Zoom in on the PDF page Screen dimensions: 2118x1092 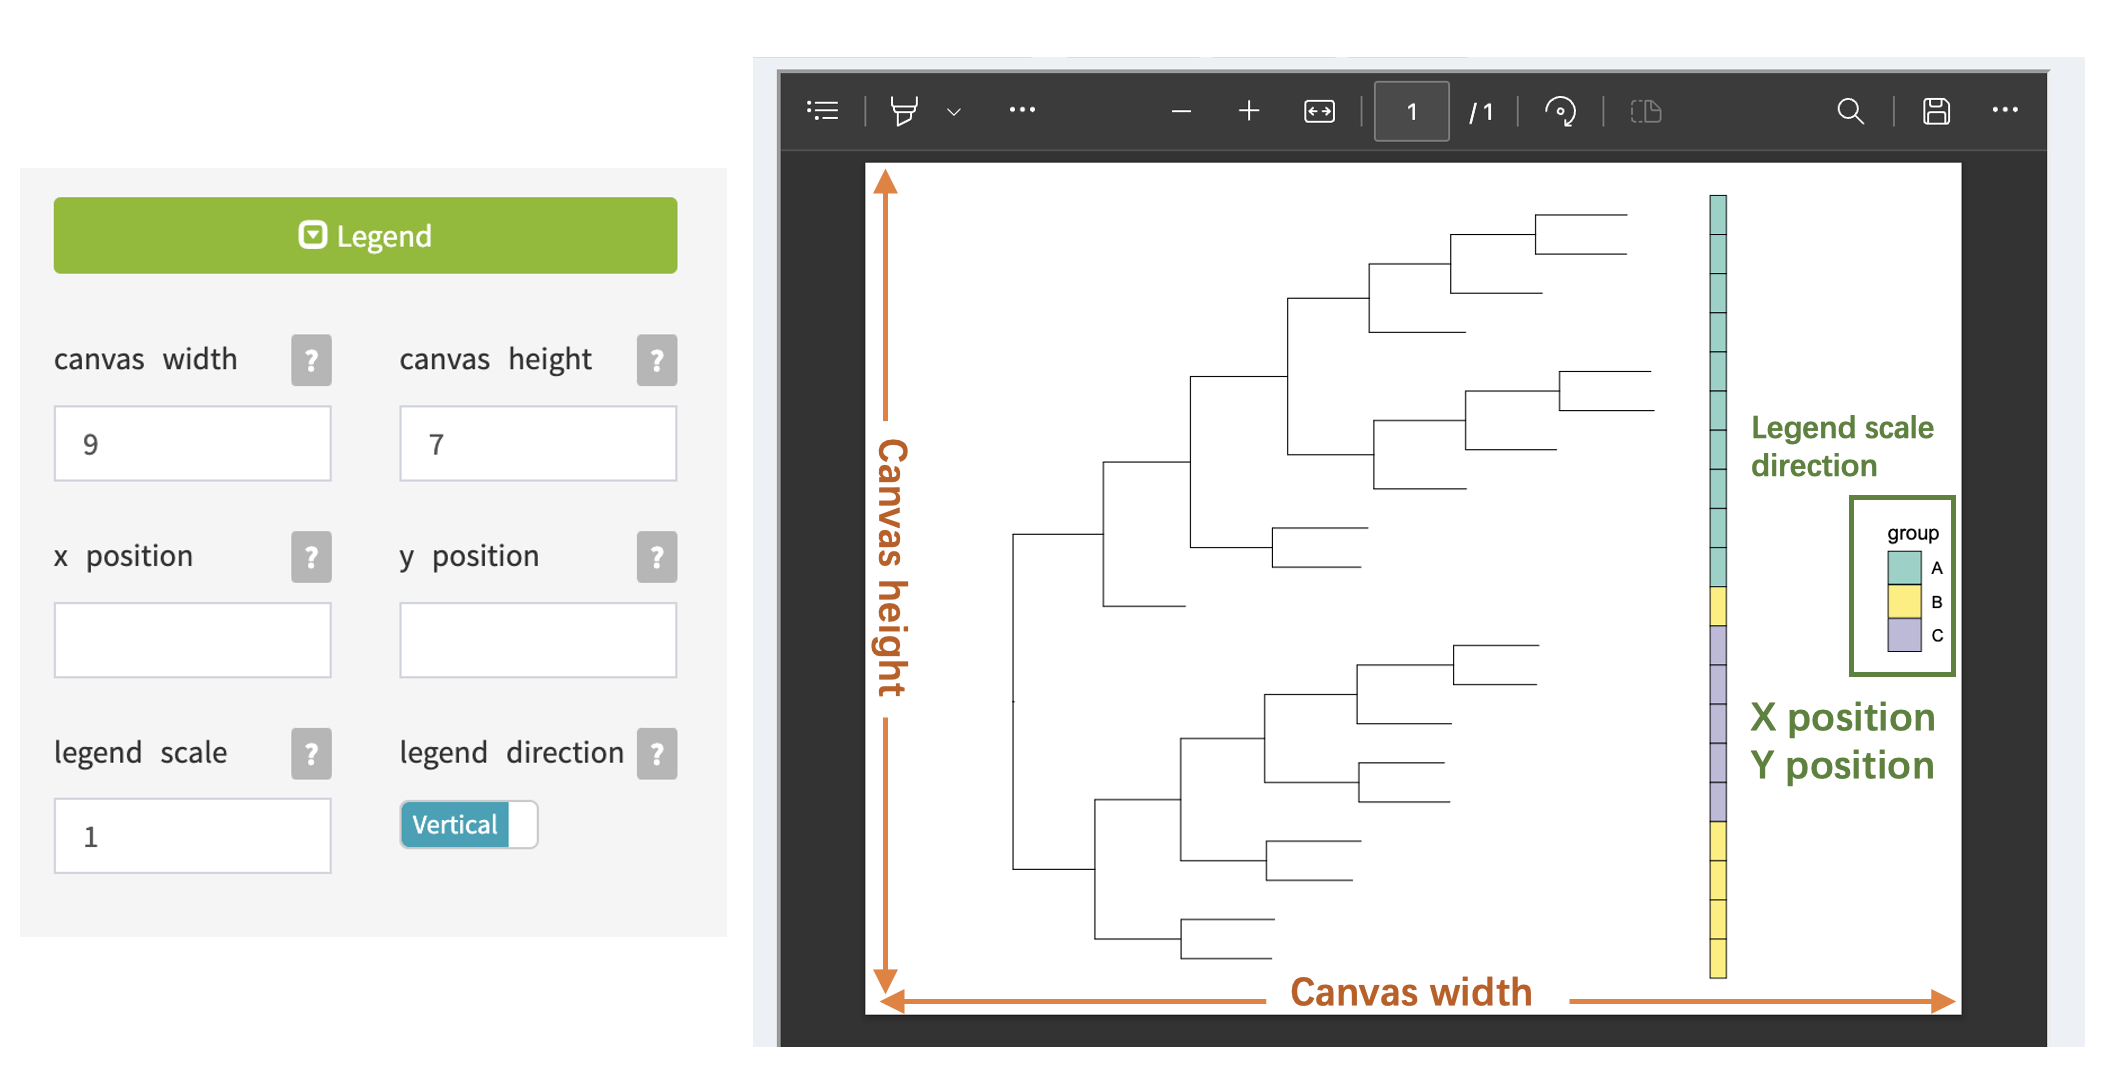coord(1249,111)
